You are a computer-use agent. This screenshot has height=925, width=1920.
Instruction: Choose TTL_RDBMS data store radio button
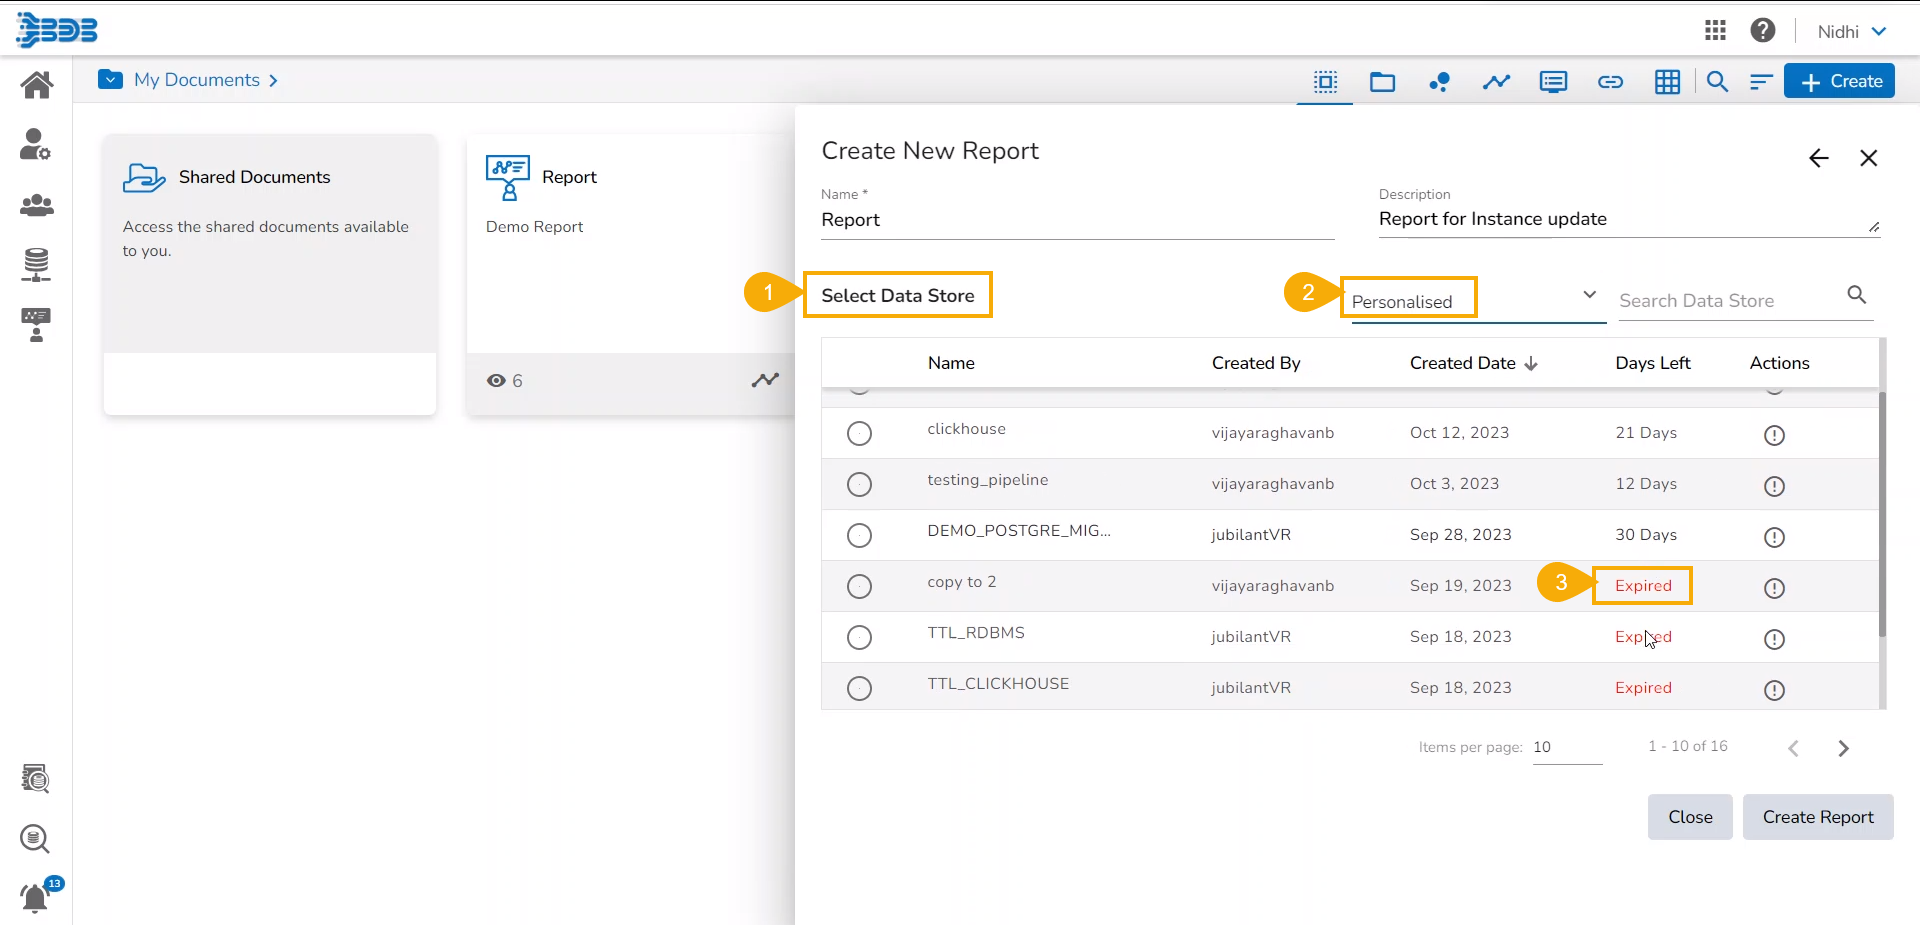[859, 637]
